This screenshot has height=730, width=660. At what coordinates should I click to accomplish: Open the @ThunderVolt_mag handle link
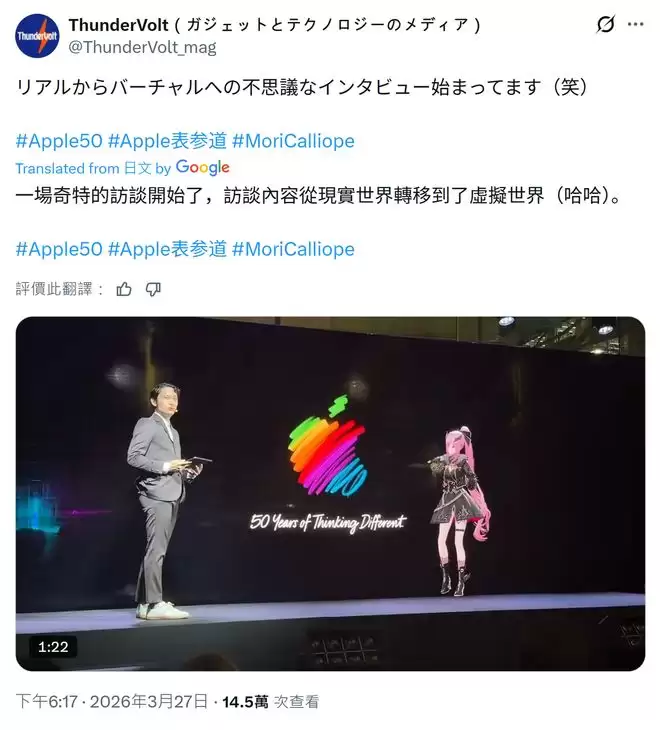(x=142, y=47)
